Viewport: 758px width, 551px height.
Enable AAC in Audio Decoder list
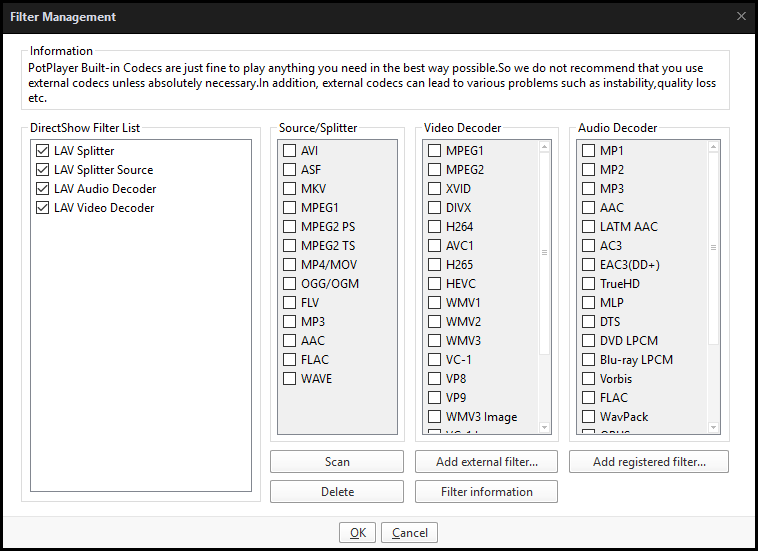pos(589,208)
